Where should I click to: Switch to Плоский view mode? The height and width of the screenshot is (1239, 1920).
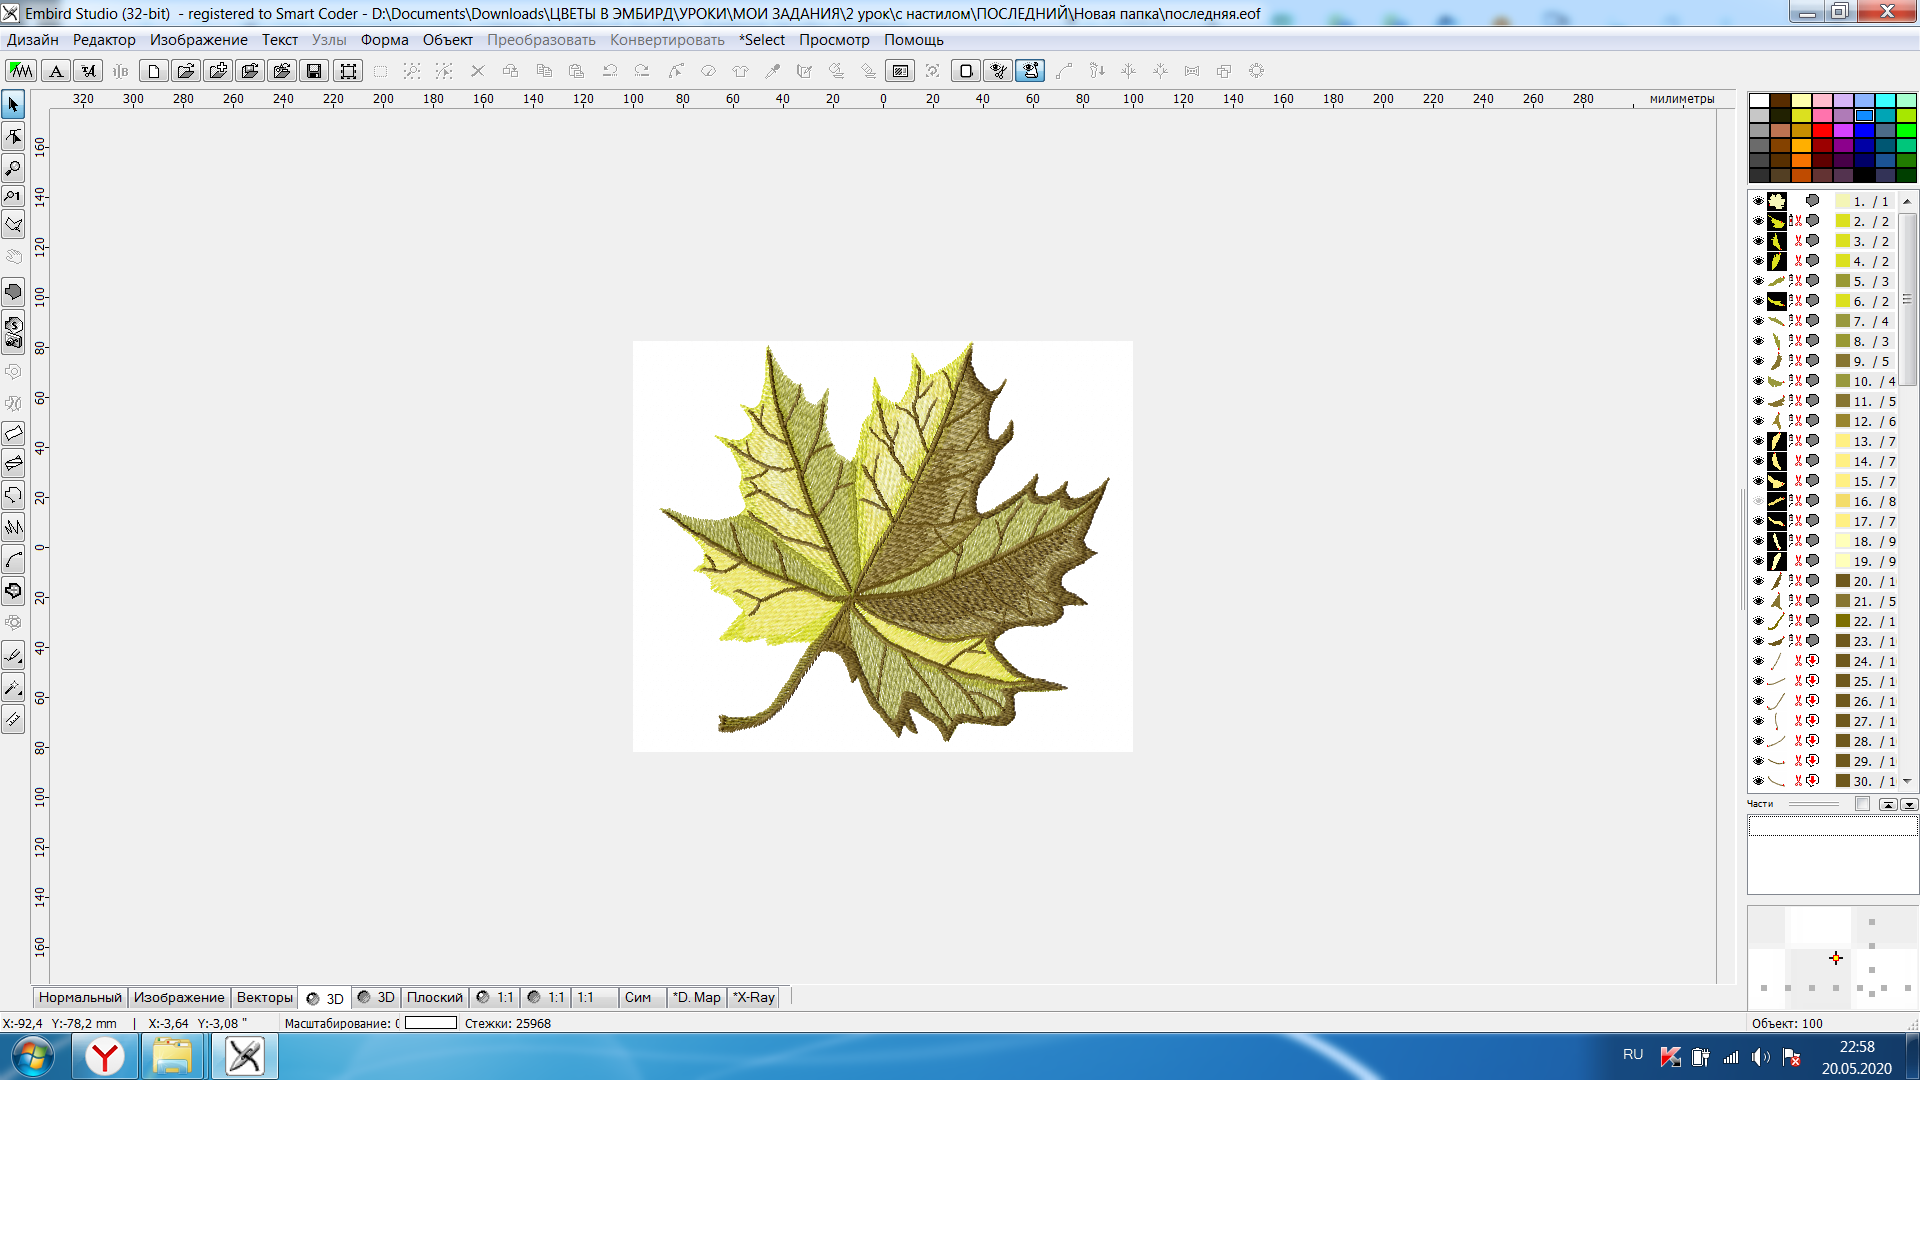[434, 997]
